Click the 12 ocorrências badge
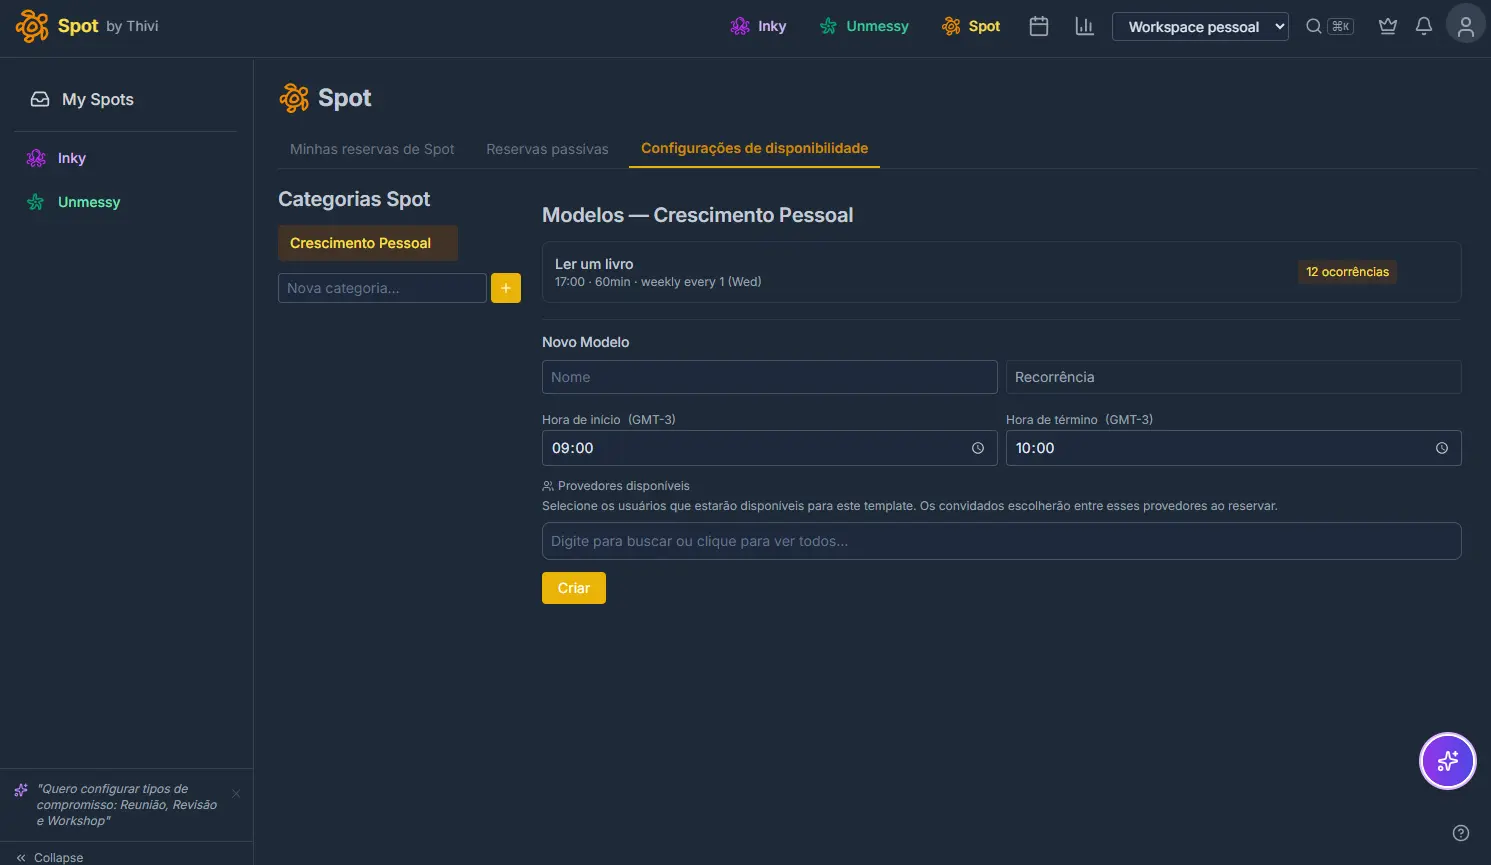This screenshot has height=865, width=1491. [x=1347, y=272]
